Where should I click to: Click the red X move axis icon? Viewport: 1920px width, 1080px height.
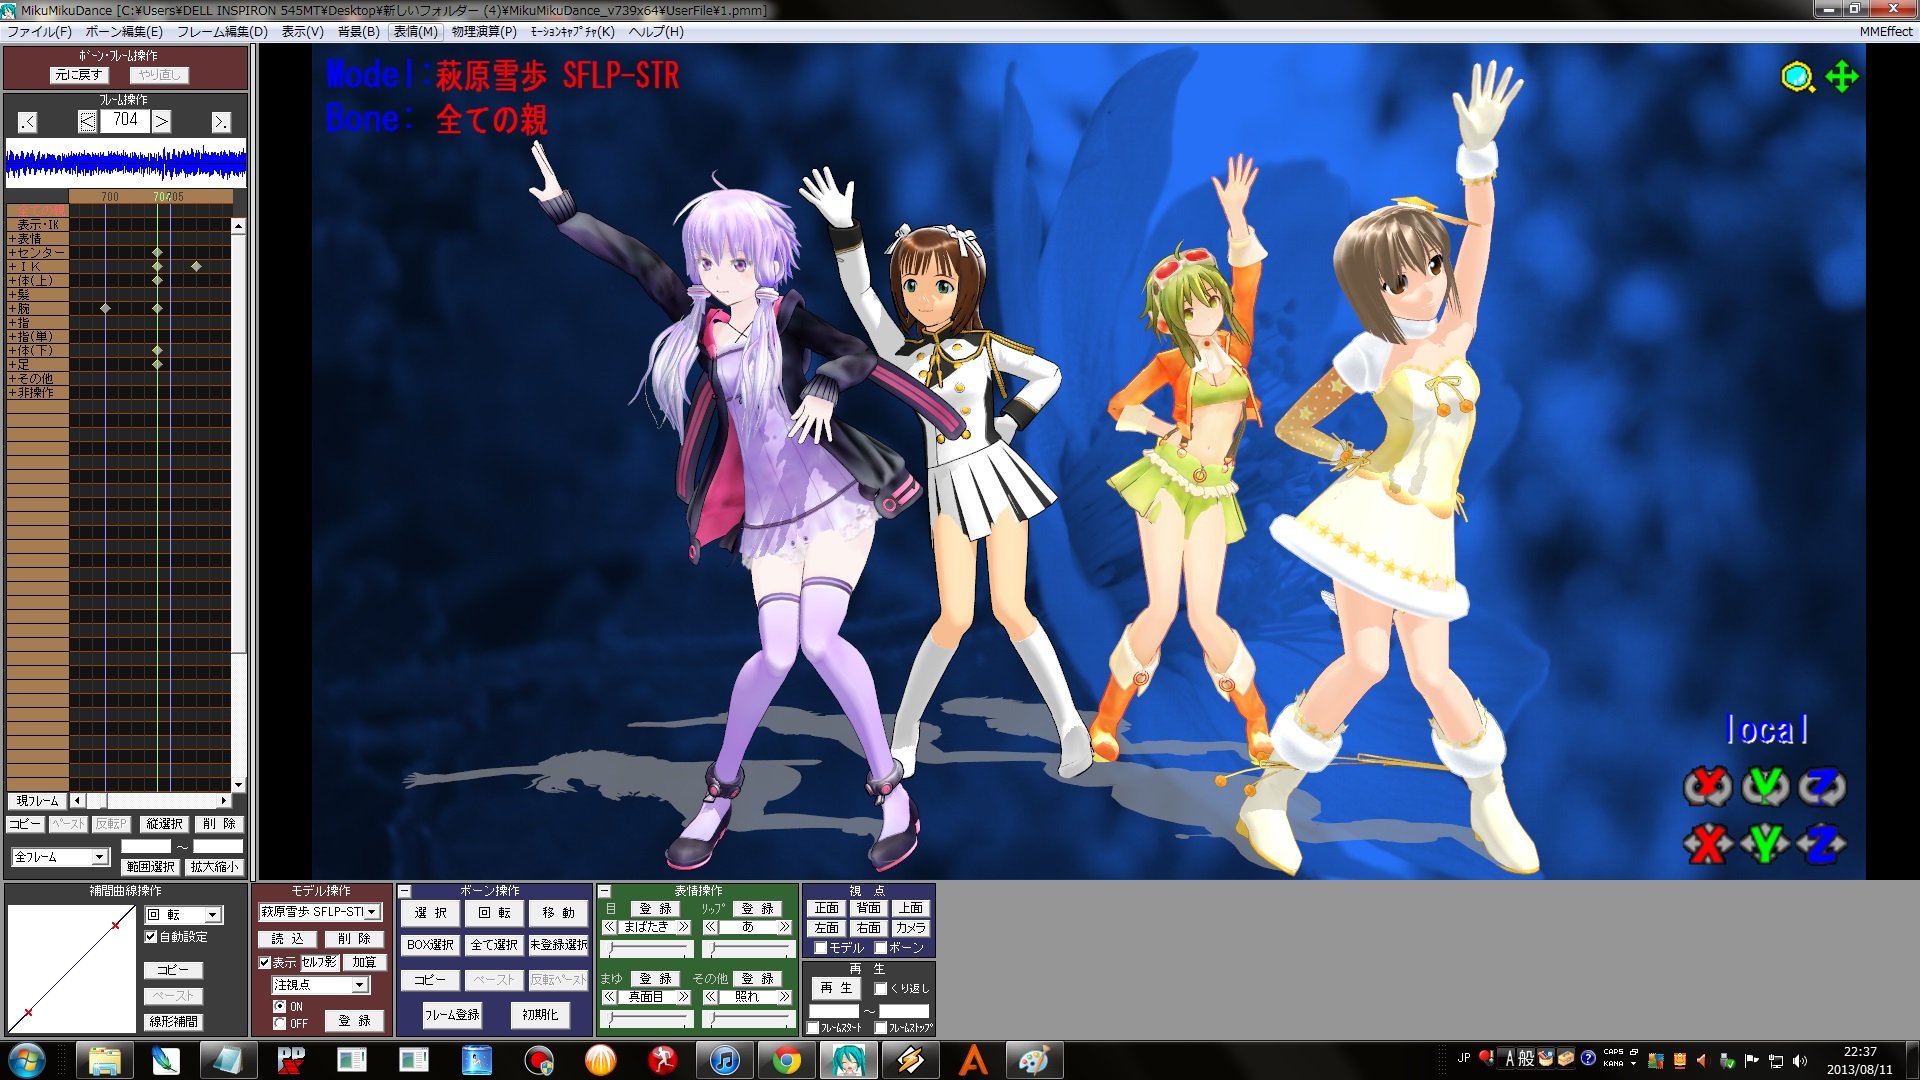[1707, 844]
